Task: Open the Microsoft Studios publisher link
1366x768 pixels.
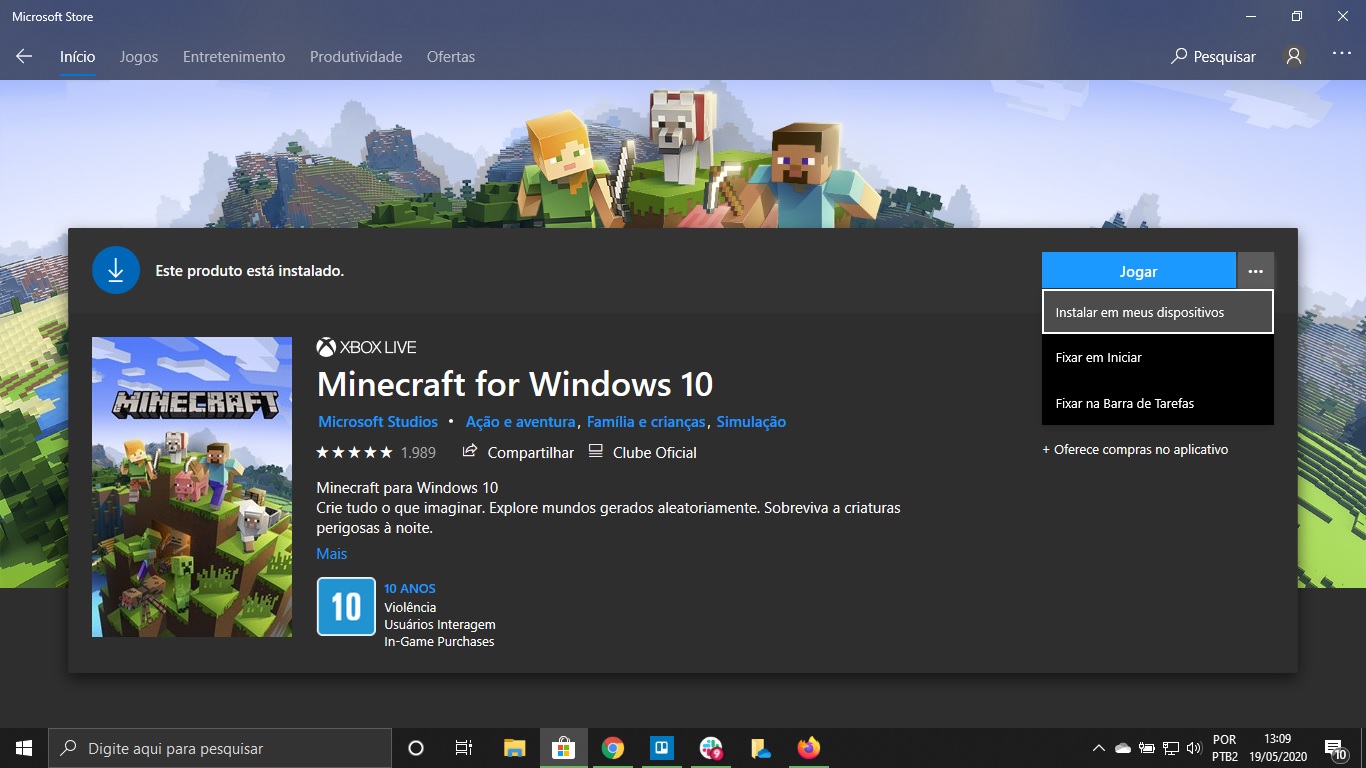Action: (x=378, y=422)
